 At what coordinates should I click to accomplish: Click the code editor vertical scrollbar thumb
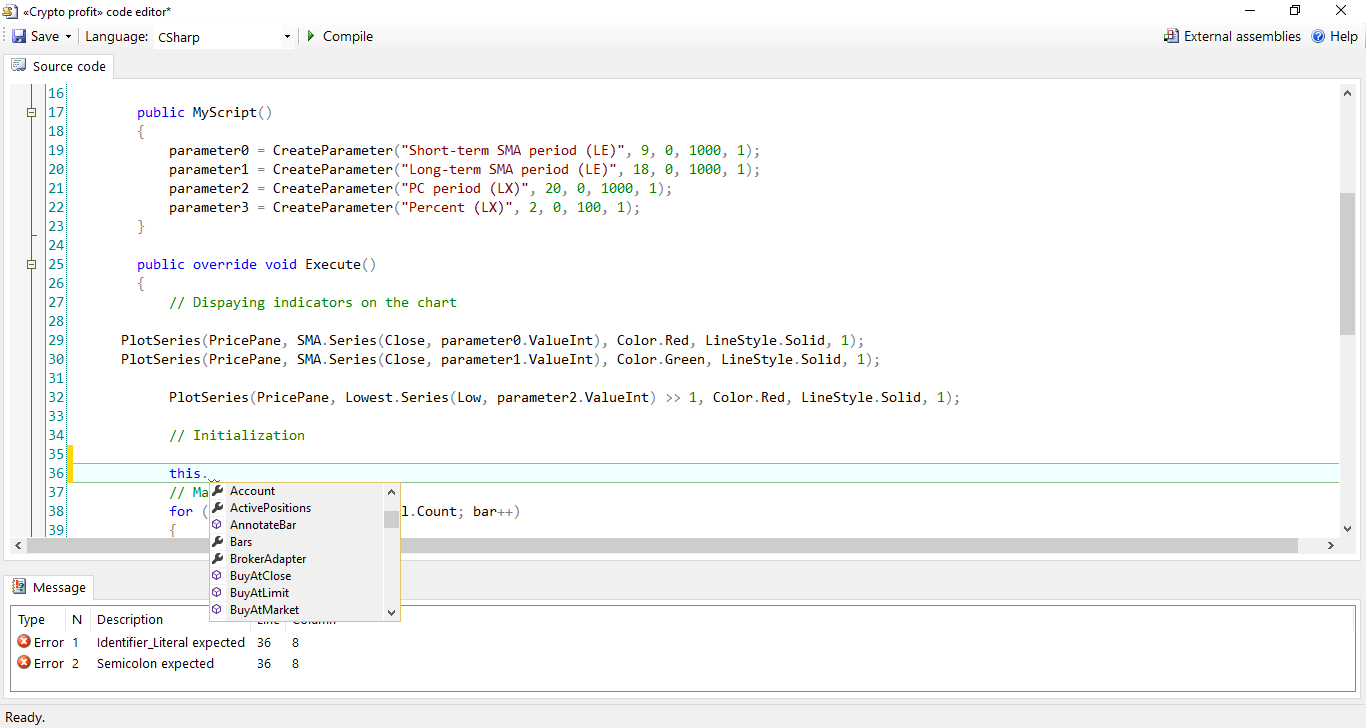(1347, 264)
